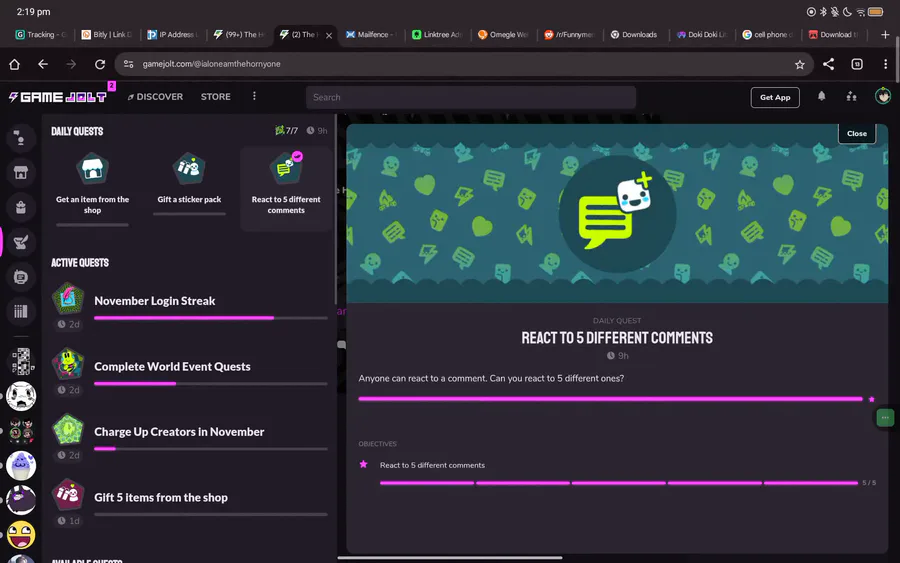Switch to the Downloads tab
Viewport: 900px width, 563px height.
pos(635,35)
